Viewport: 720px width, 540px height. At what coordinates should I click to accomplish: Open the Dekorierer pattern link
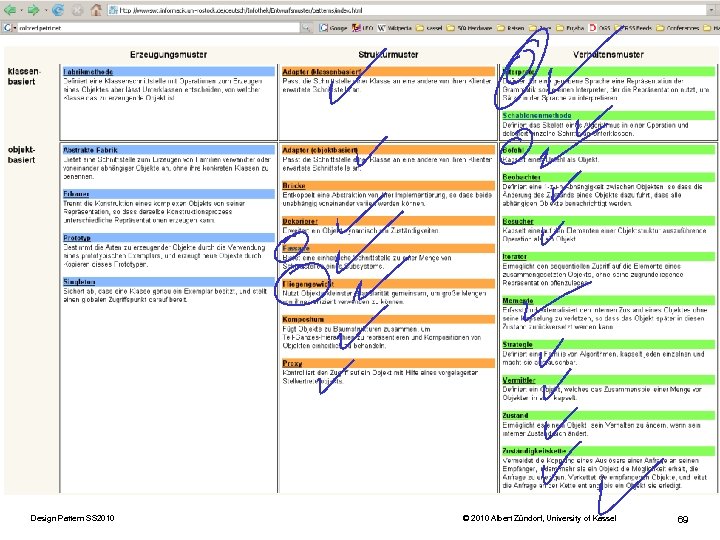300,221
